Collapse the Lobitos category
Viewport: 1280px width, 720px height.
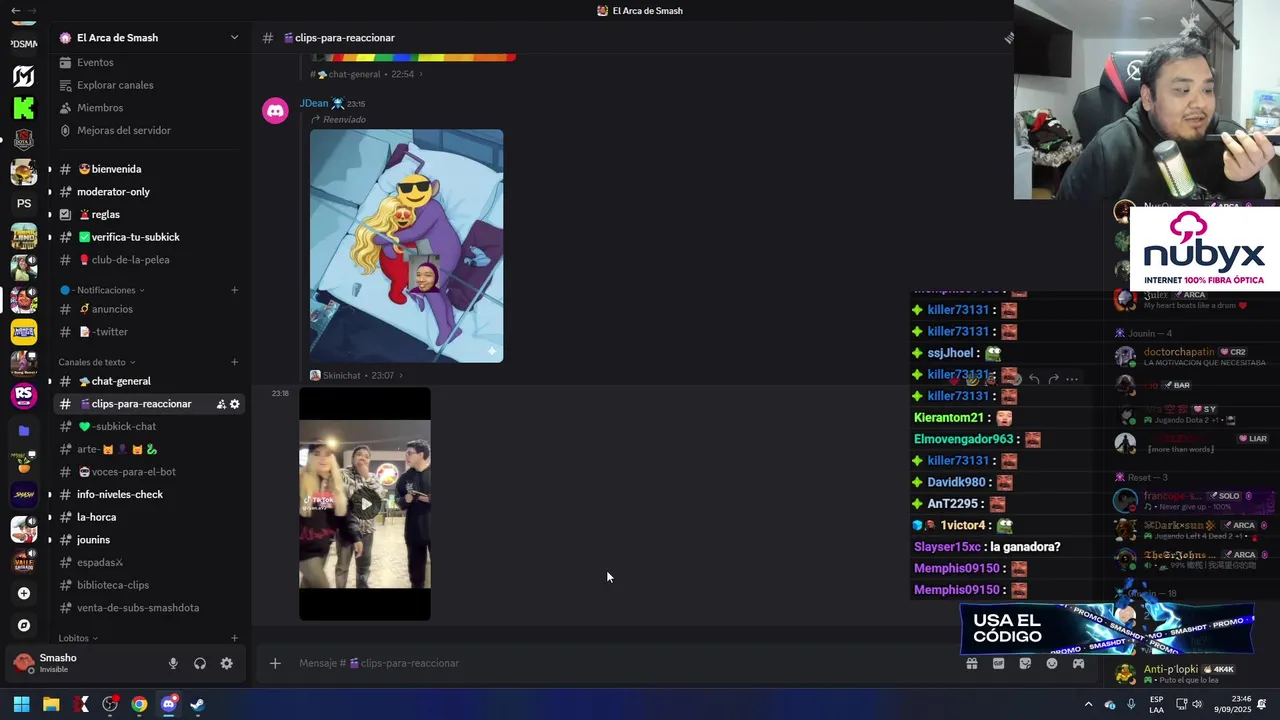click(x=78, y=638)
